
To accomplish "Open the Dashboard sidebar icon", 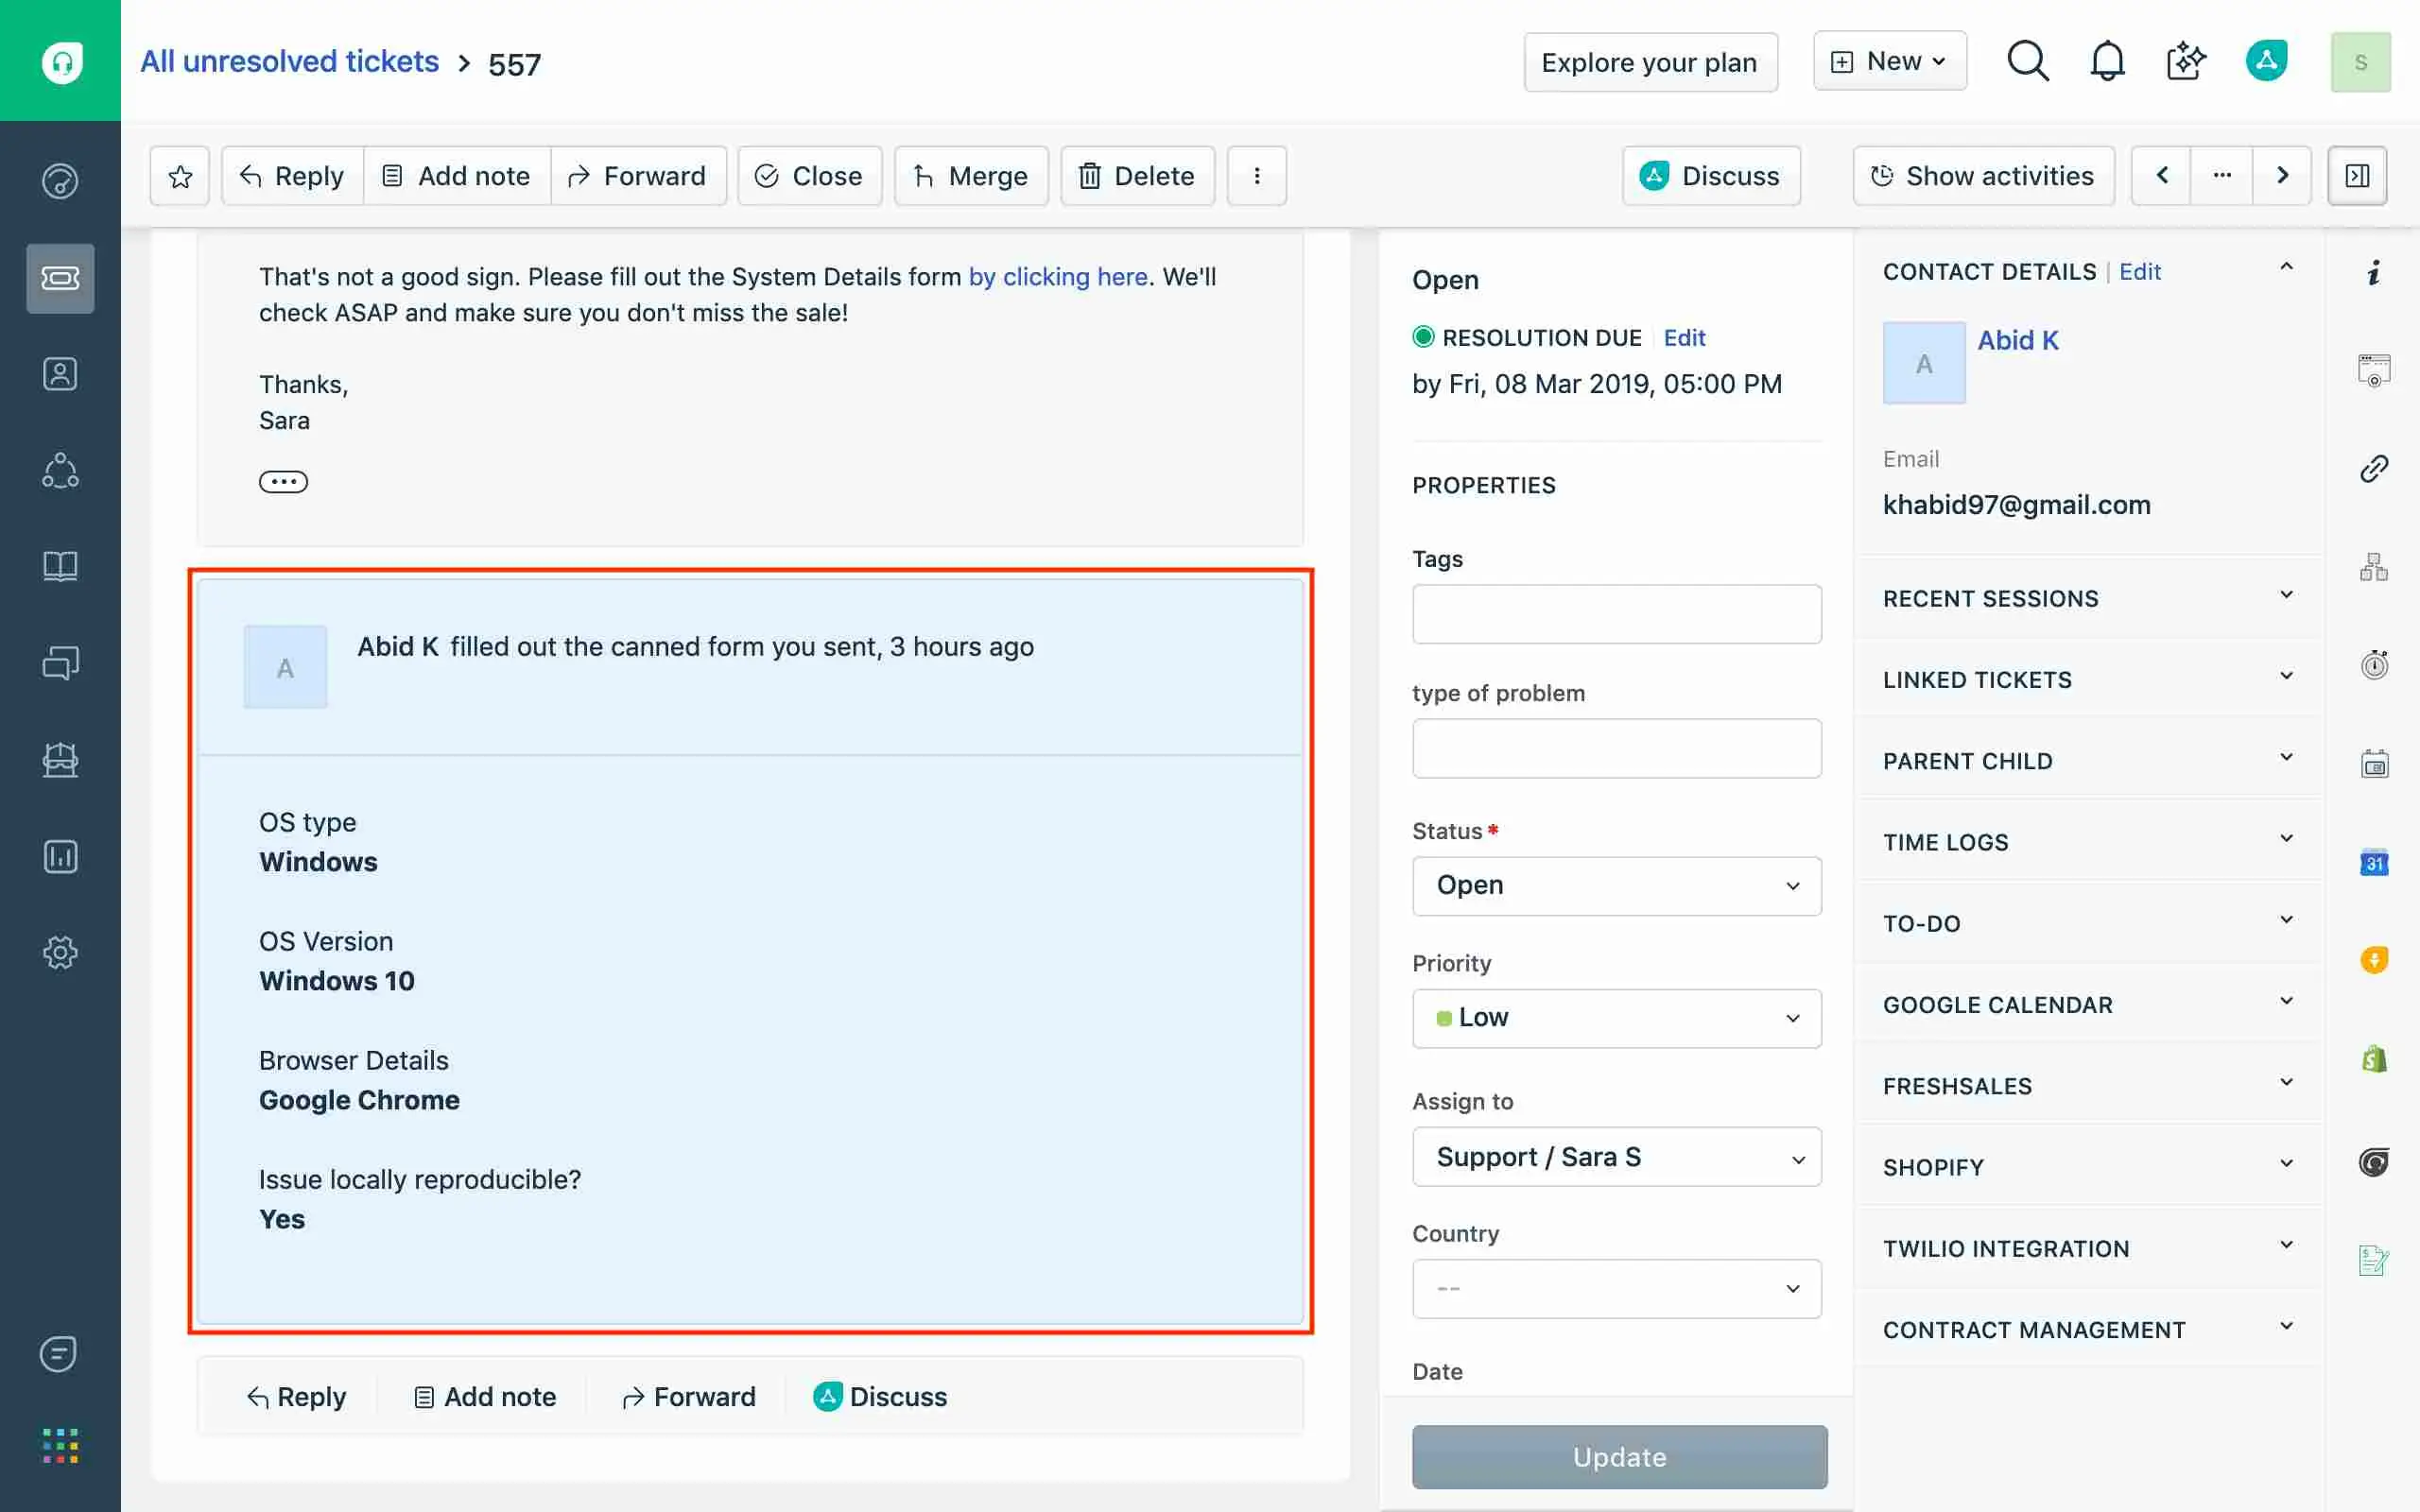I will [60, 181].
